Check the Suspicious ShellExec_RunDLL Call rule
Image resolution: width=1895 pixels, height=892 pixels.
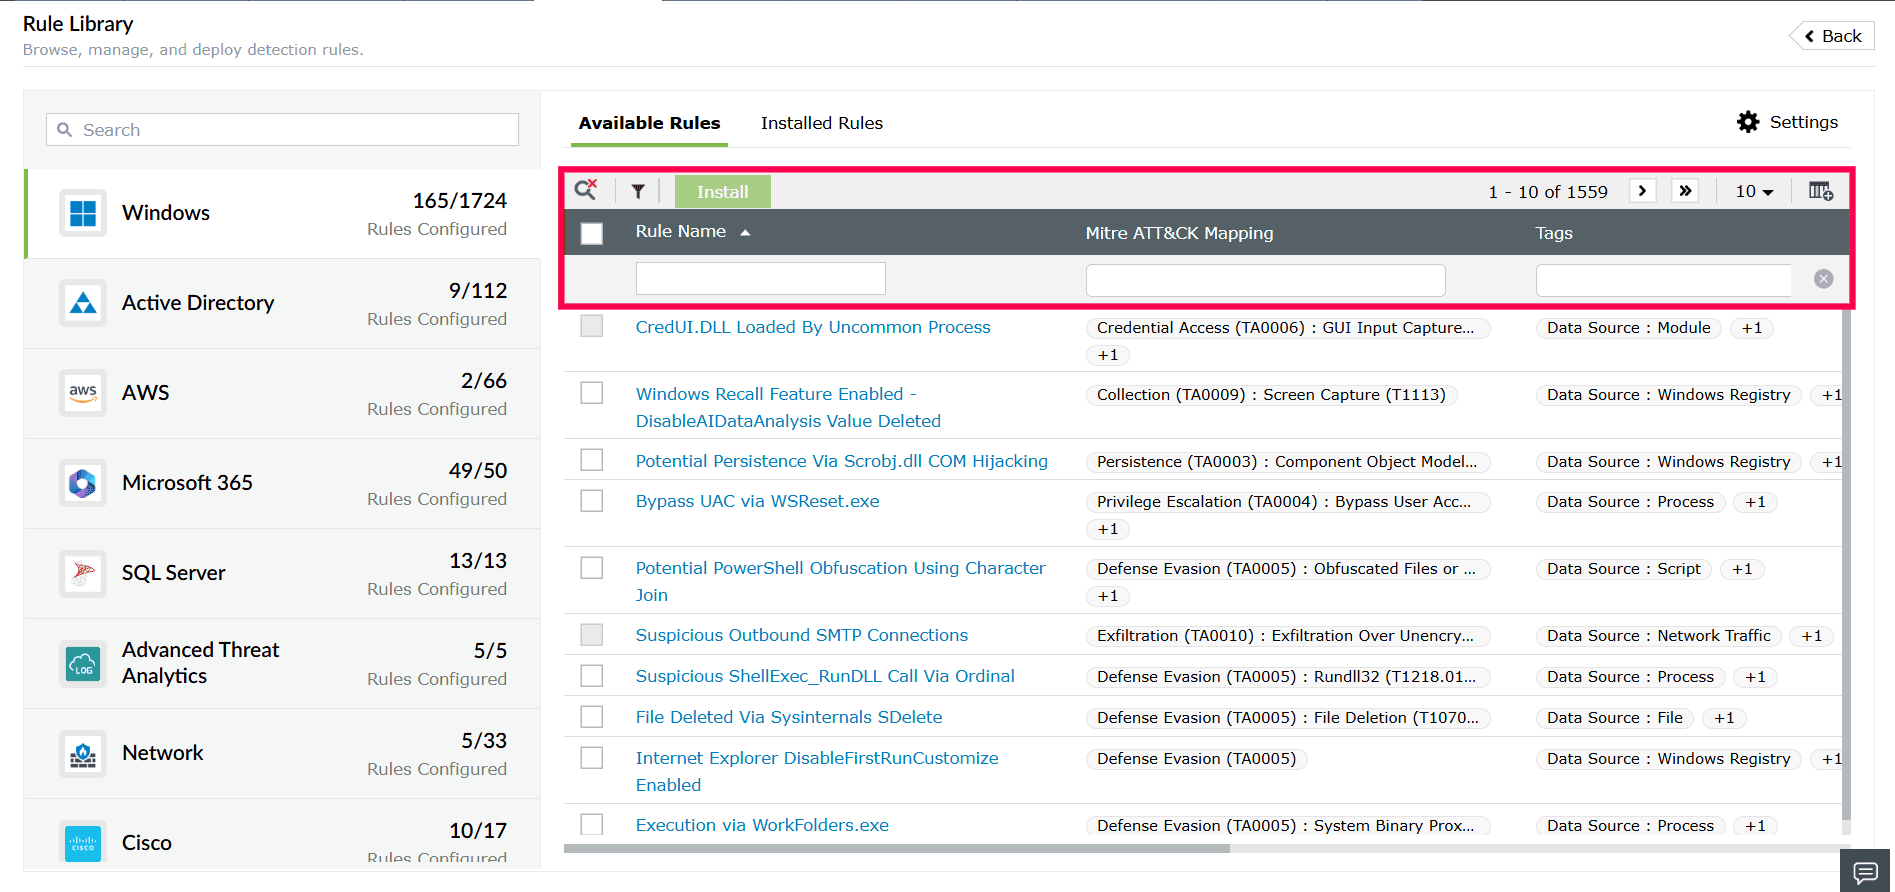tap(592, 676)
